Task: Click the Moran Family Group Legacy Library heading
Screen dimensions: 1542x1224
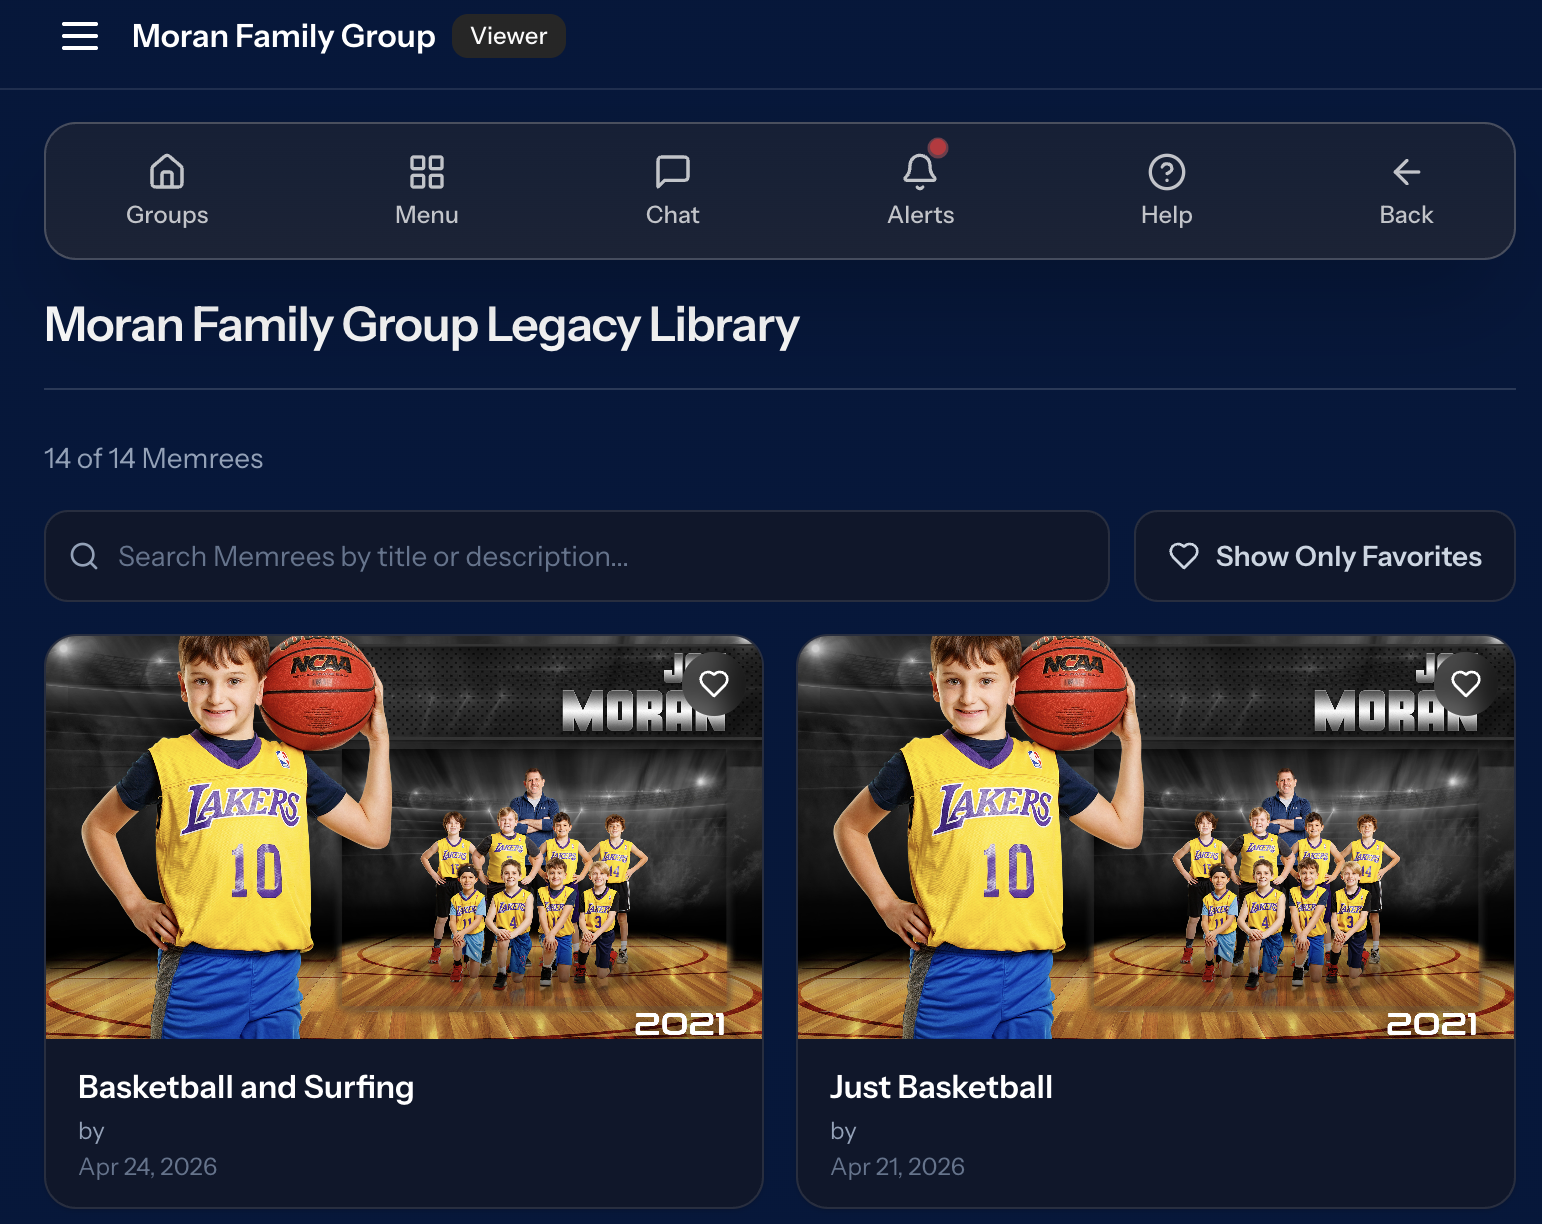Action: (x=422, y=326)
